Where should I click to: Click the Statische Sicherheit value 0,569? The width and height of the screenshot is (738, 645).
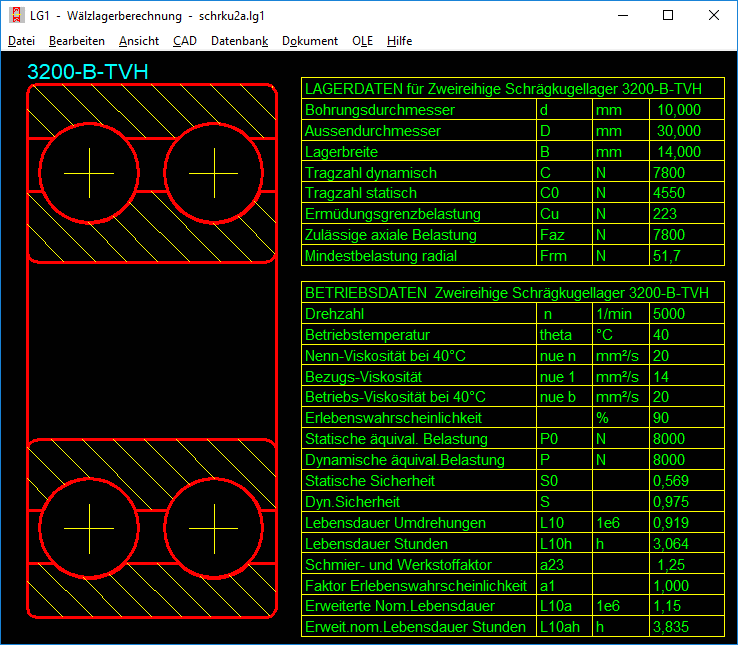point(671,481)
